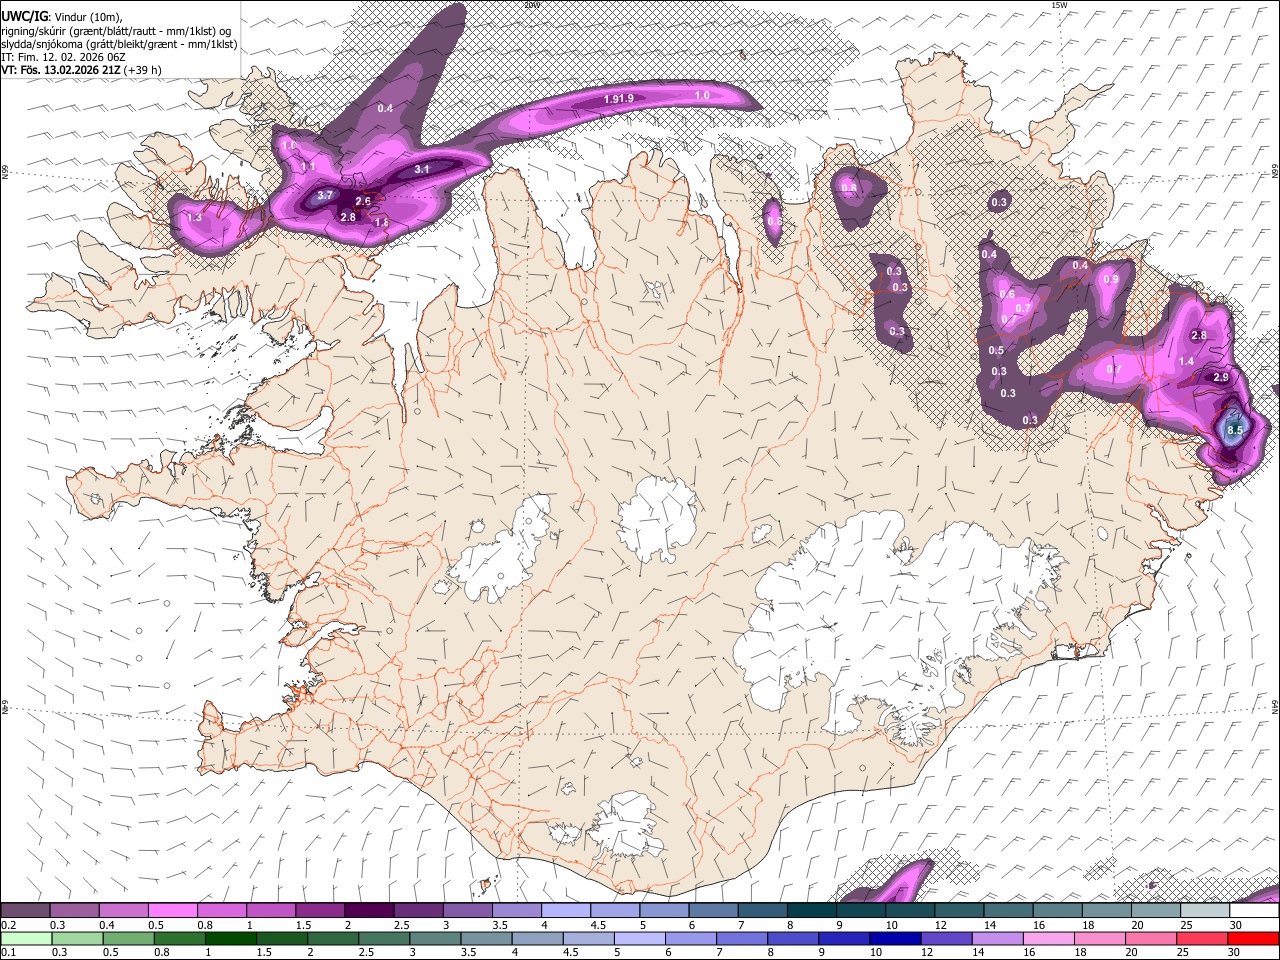Select the 0.9 value marker in the northeast
Viewport: 1280px width, 960px height.
[1111, 280]
